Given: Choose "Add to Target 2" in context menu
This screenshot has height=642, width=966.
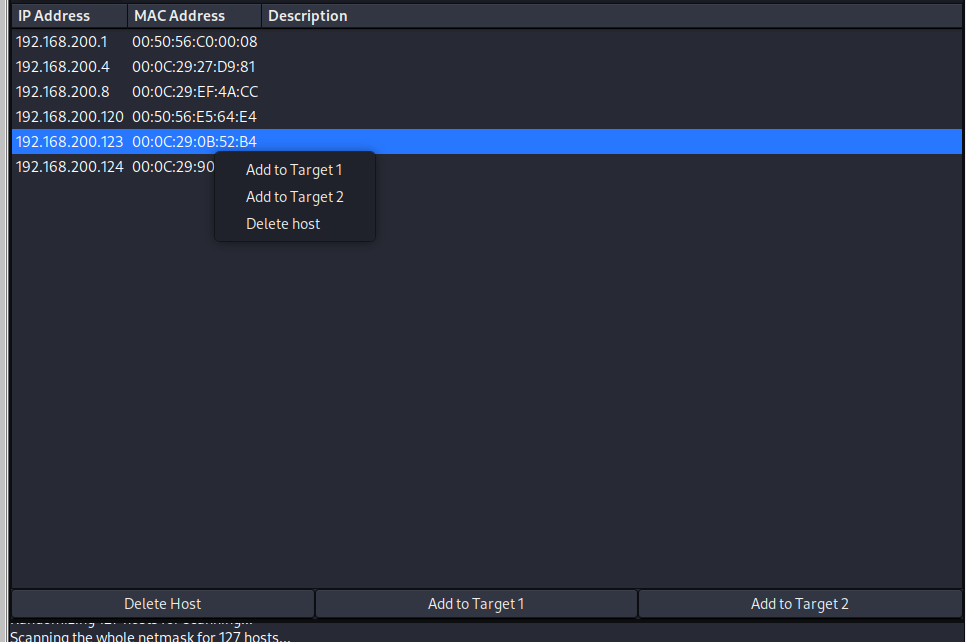Looking at the screenshot, I should click(294, 197).
